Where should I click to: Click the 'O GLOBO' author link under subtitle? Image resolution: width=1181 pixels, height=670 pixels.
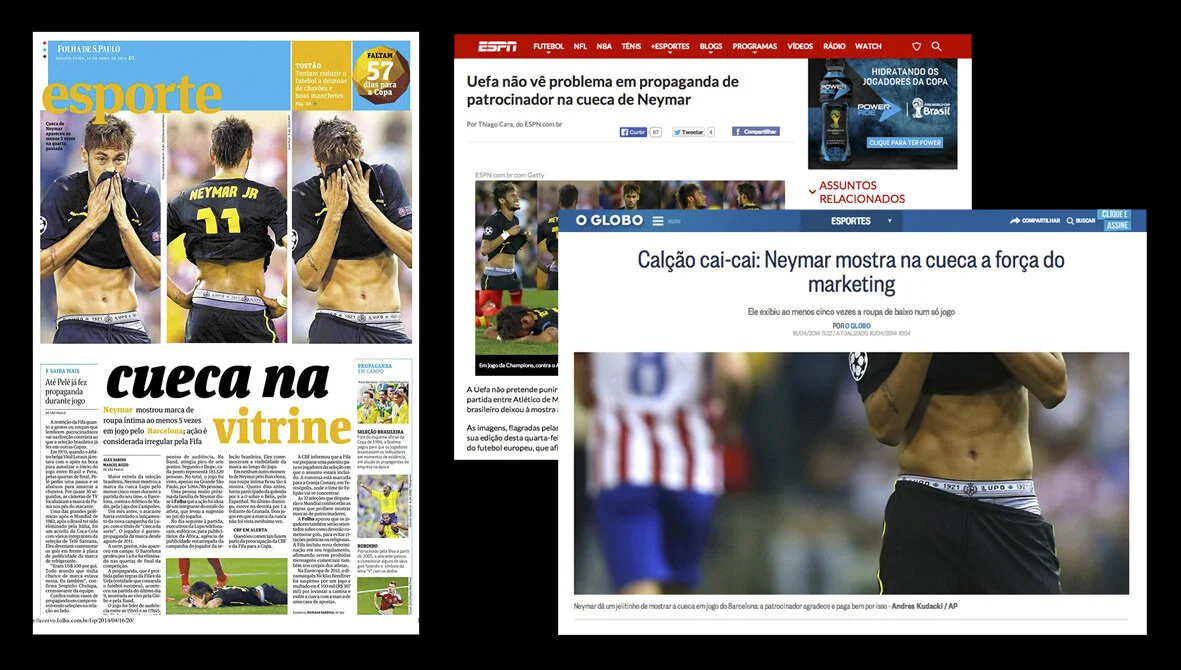point(858,326)
